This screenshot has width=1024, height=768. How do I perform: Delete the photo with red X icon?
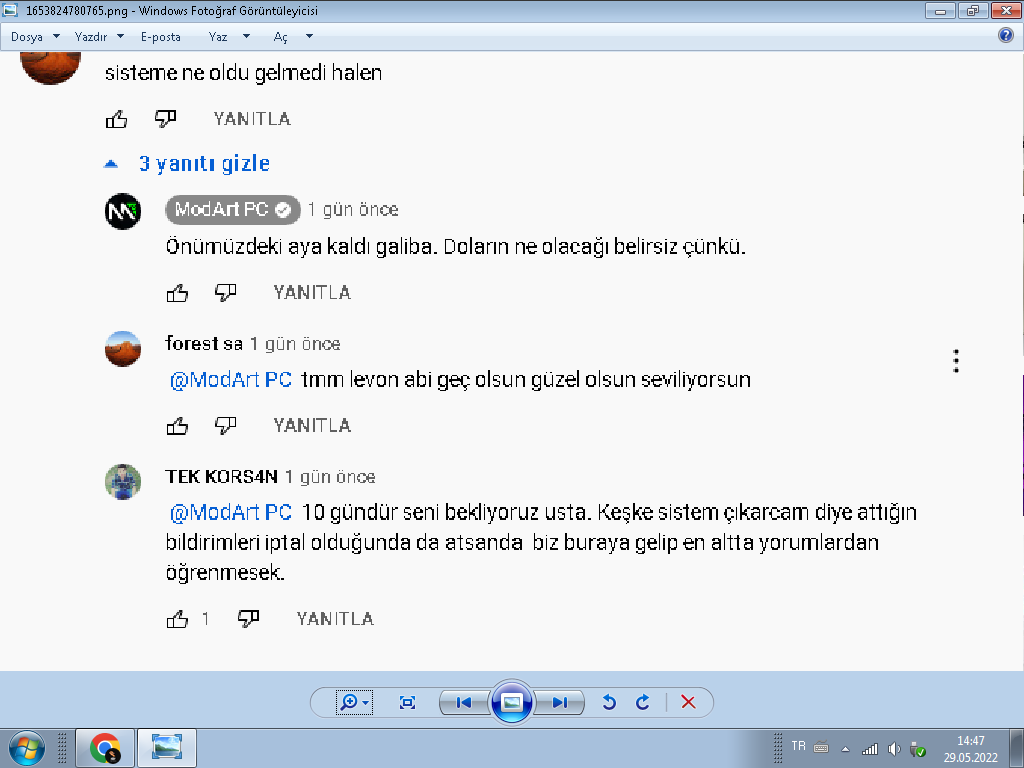[688, 703]
